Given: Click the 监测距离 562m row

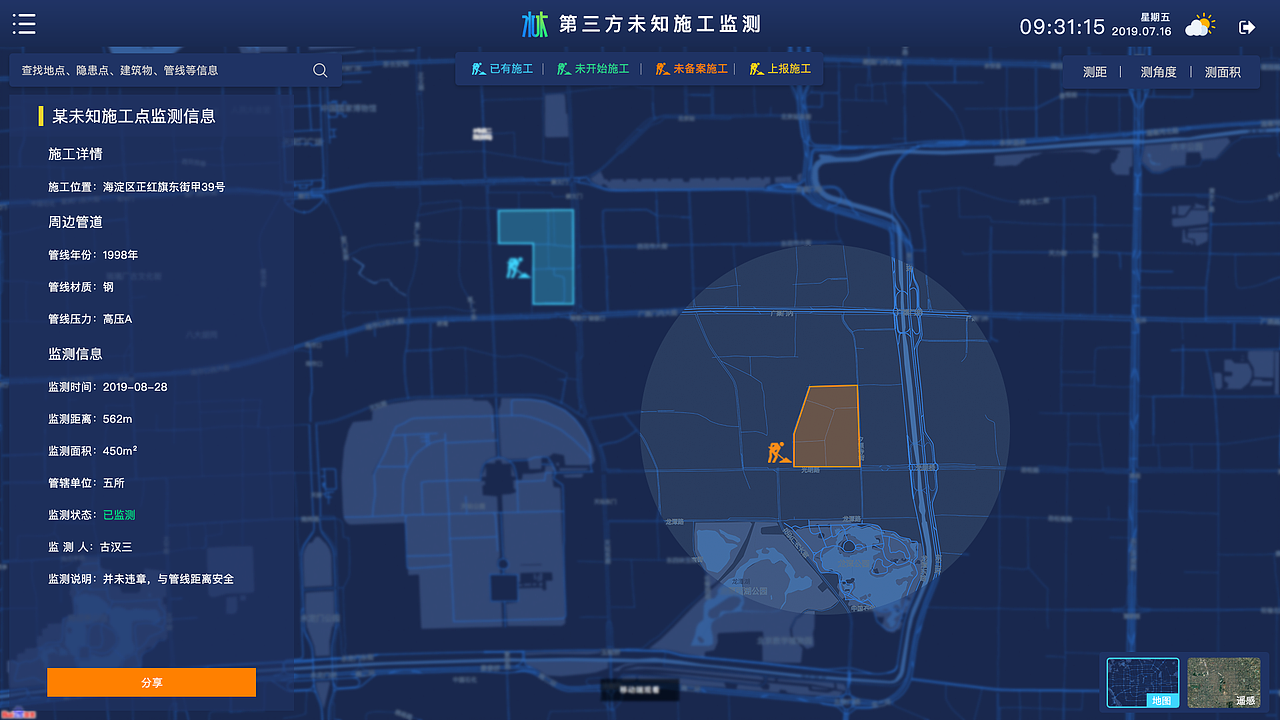Looking at the screenshot, I should click(90, 419).
